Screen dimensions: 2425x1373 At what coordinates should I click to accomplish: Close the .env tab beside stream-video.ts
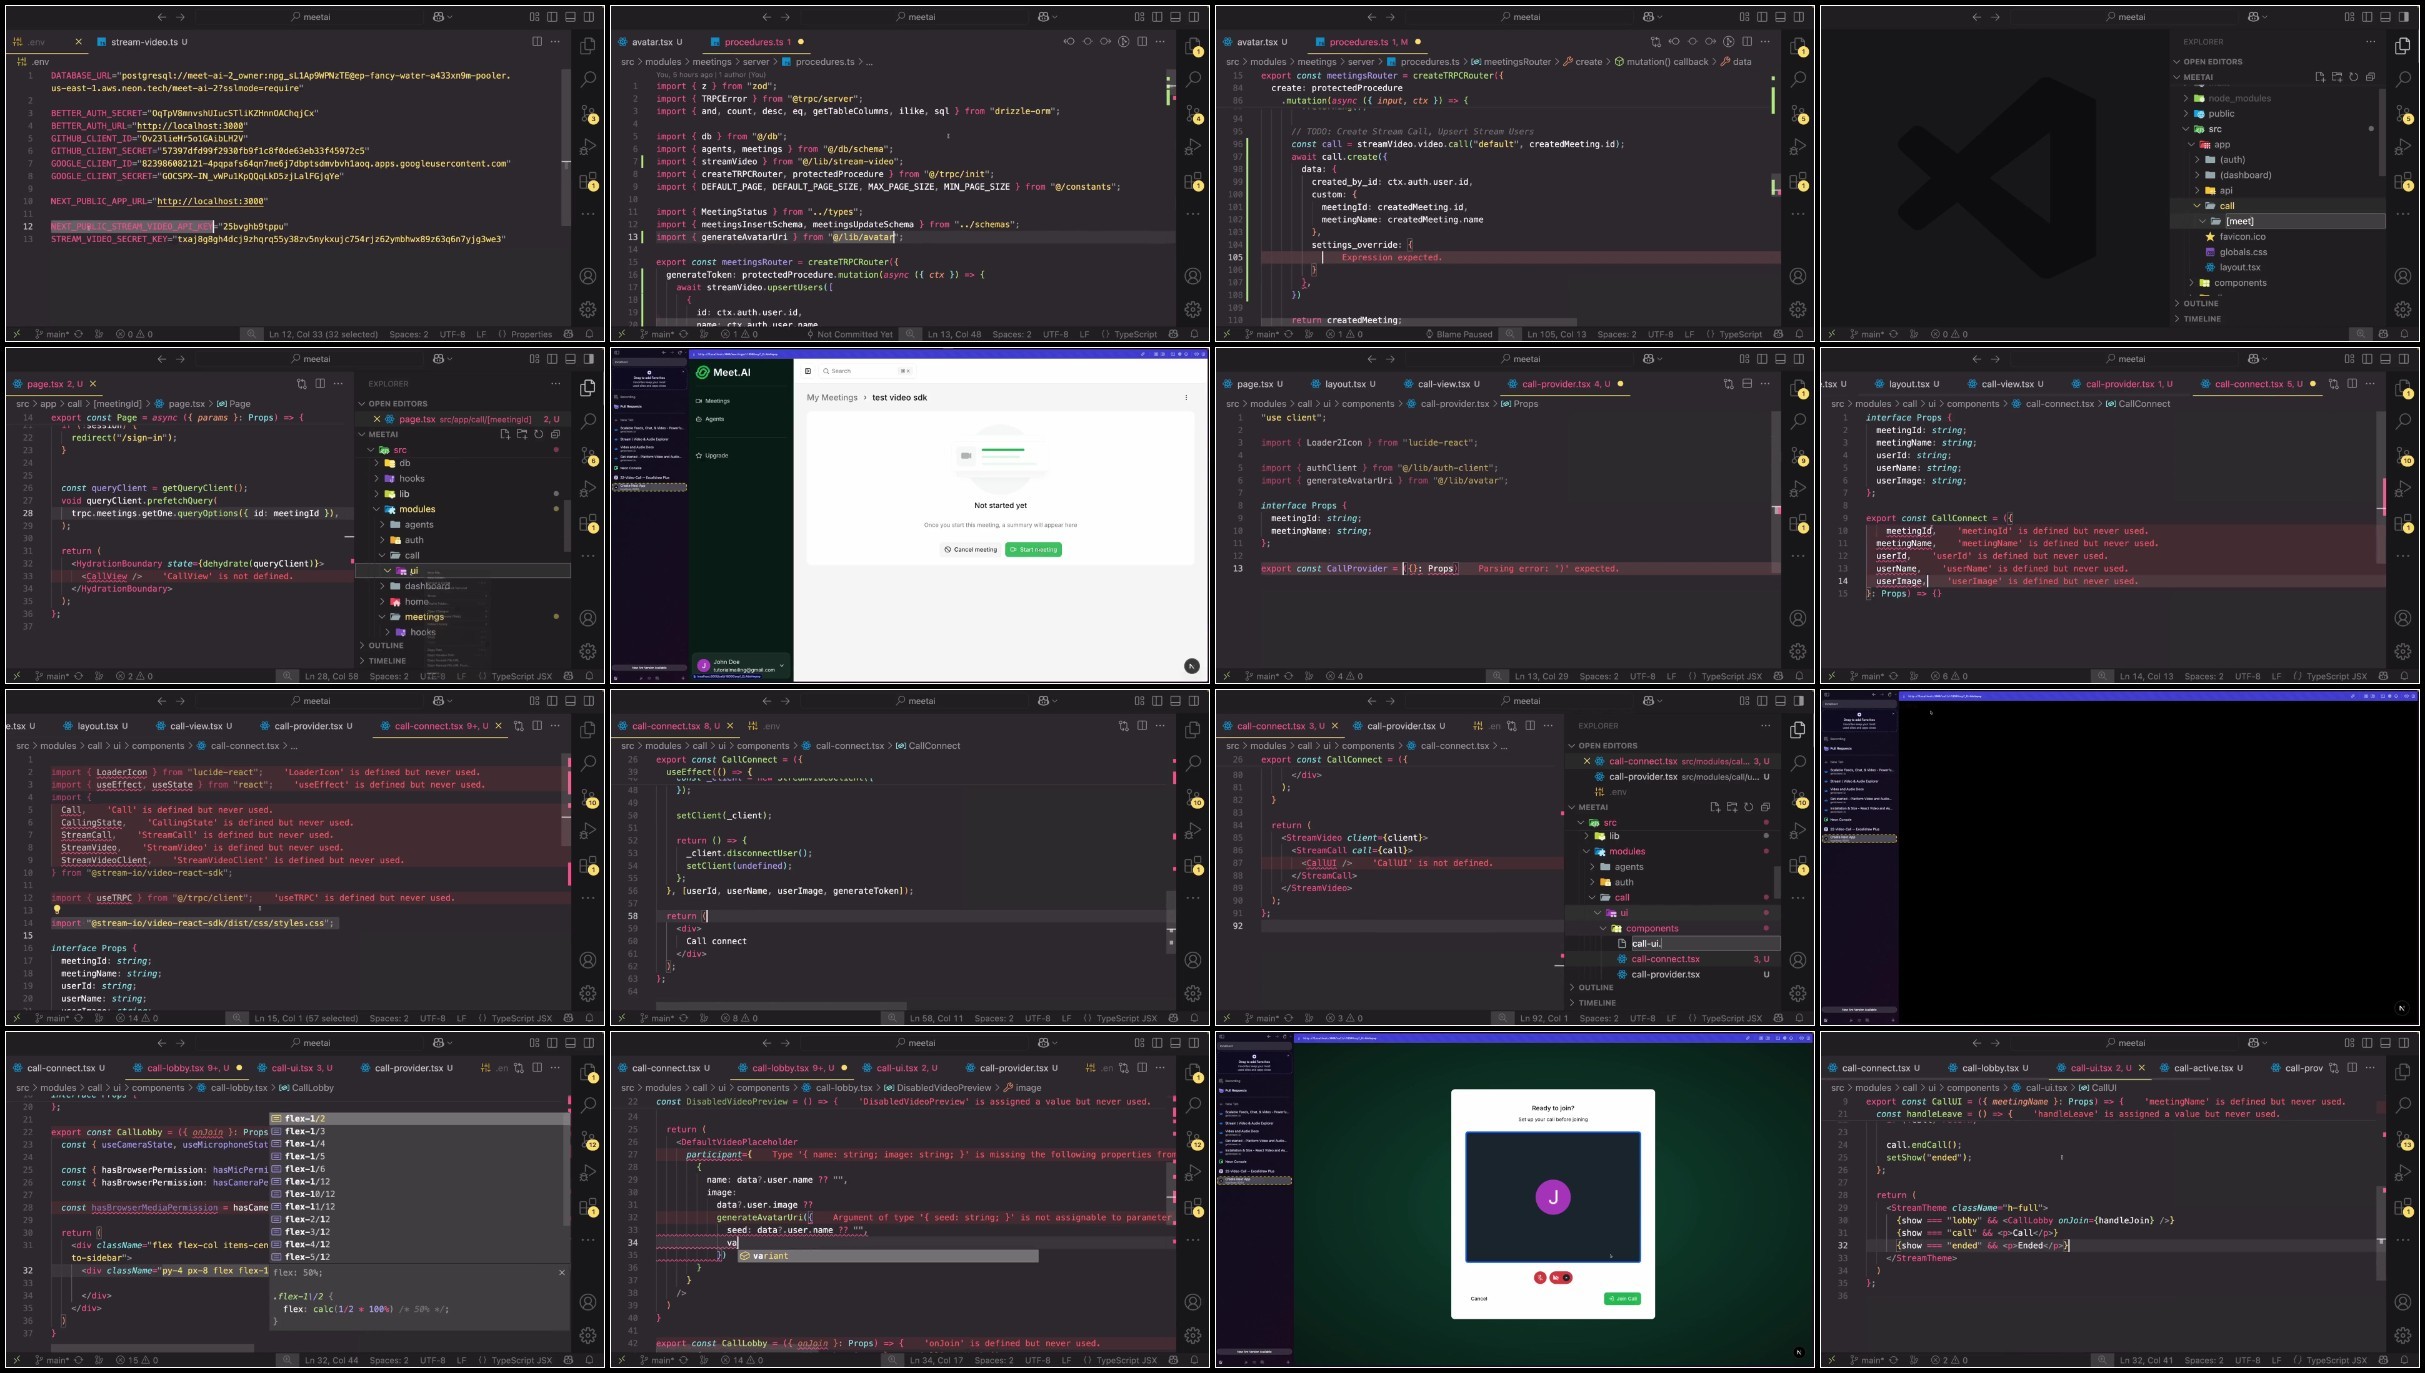(78, 42)
